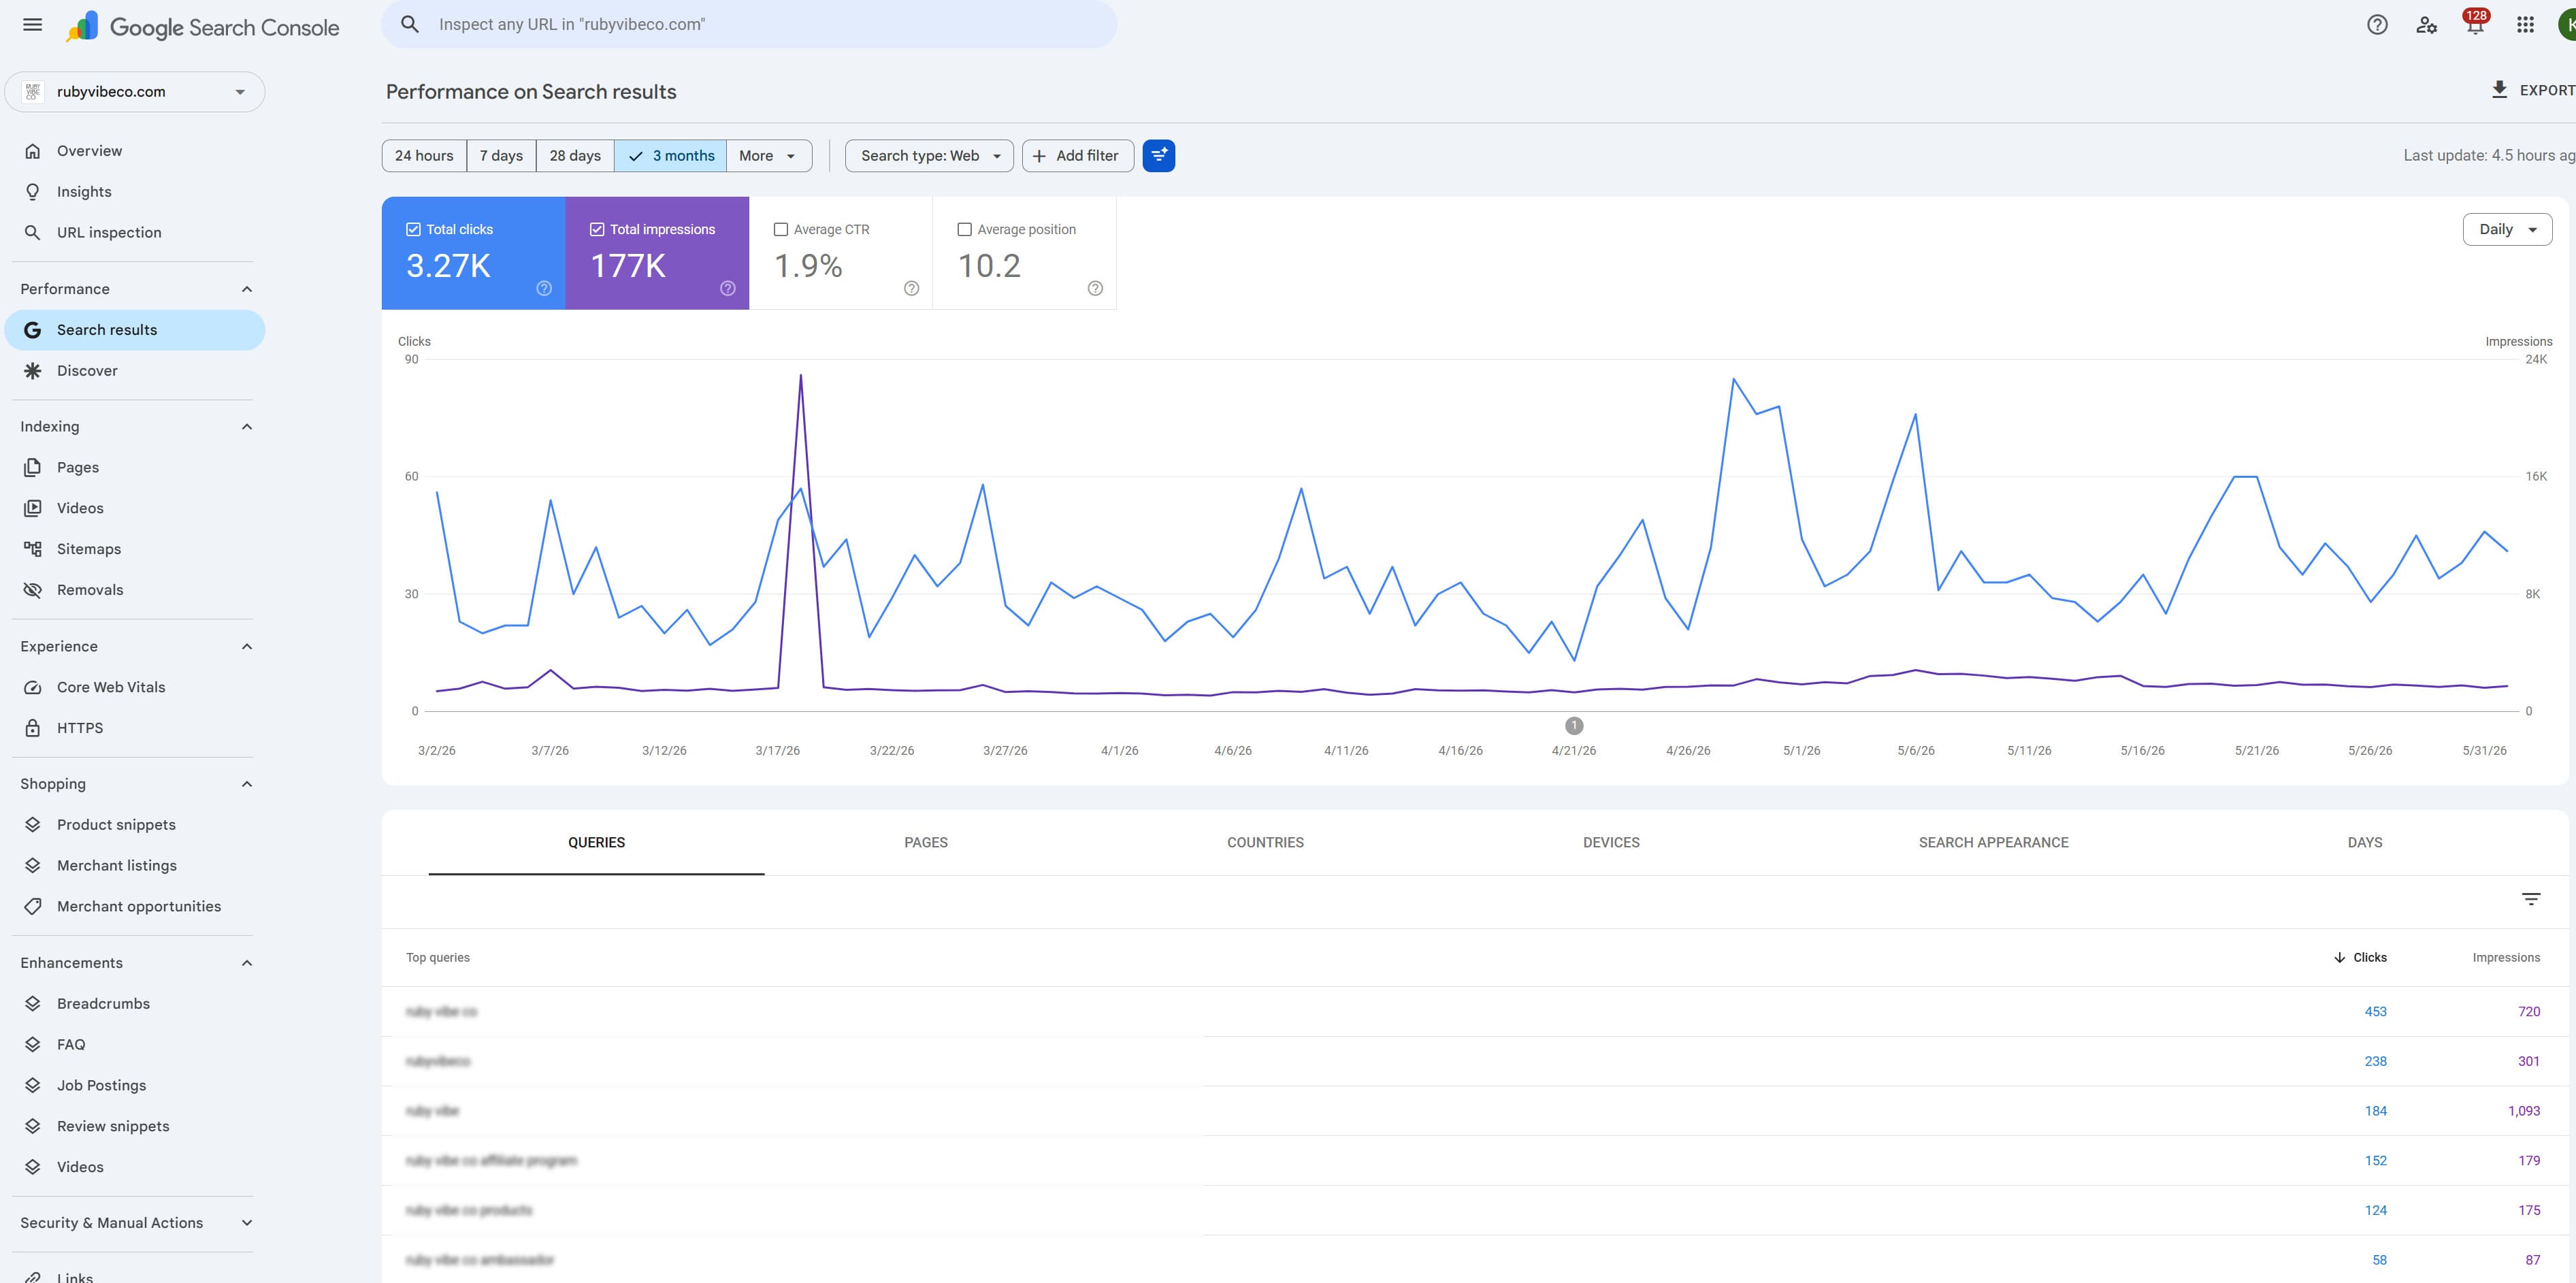
Task: Uncheck Total impressions metric
Action: tap(597, 229)
